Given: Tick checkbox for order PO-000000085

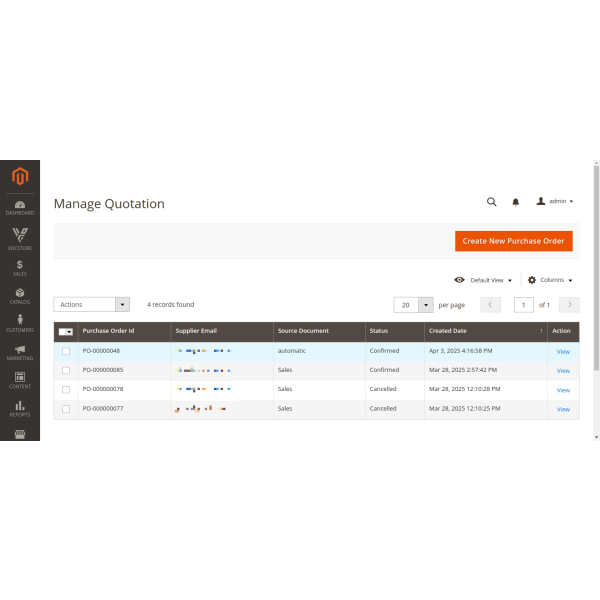Looking at the screenshot, I should (66, 370).
